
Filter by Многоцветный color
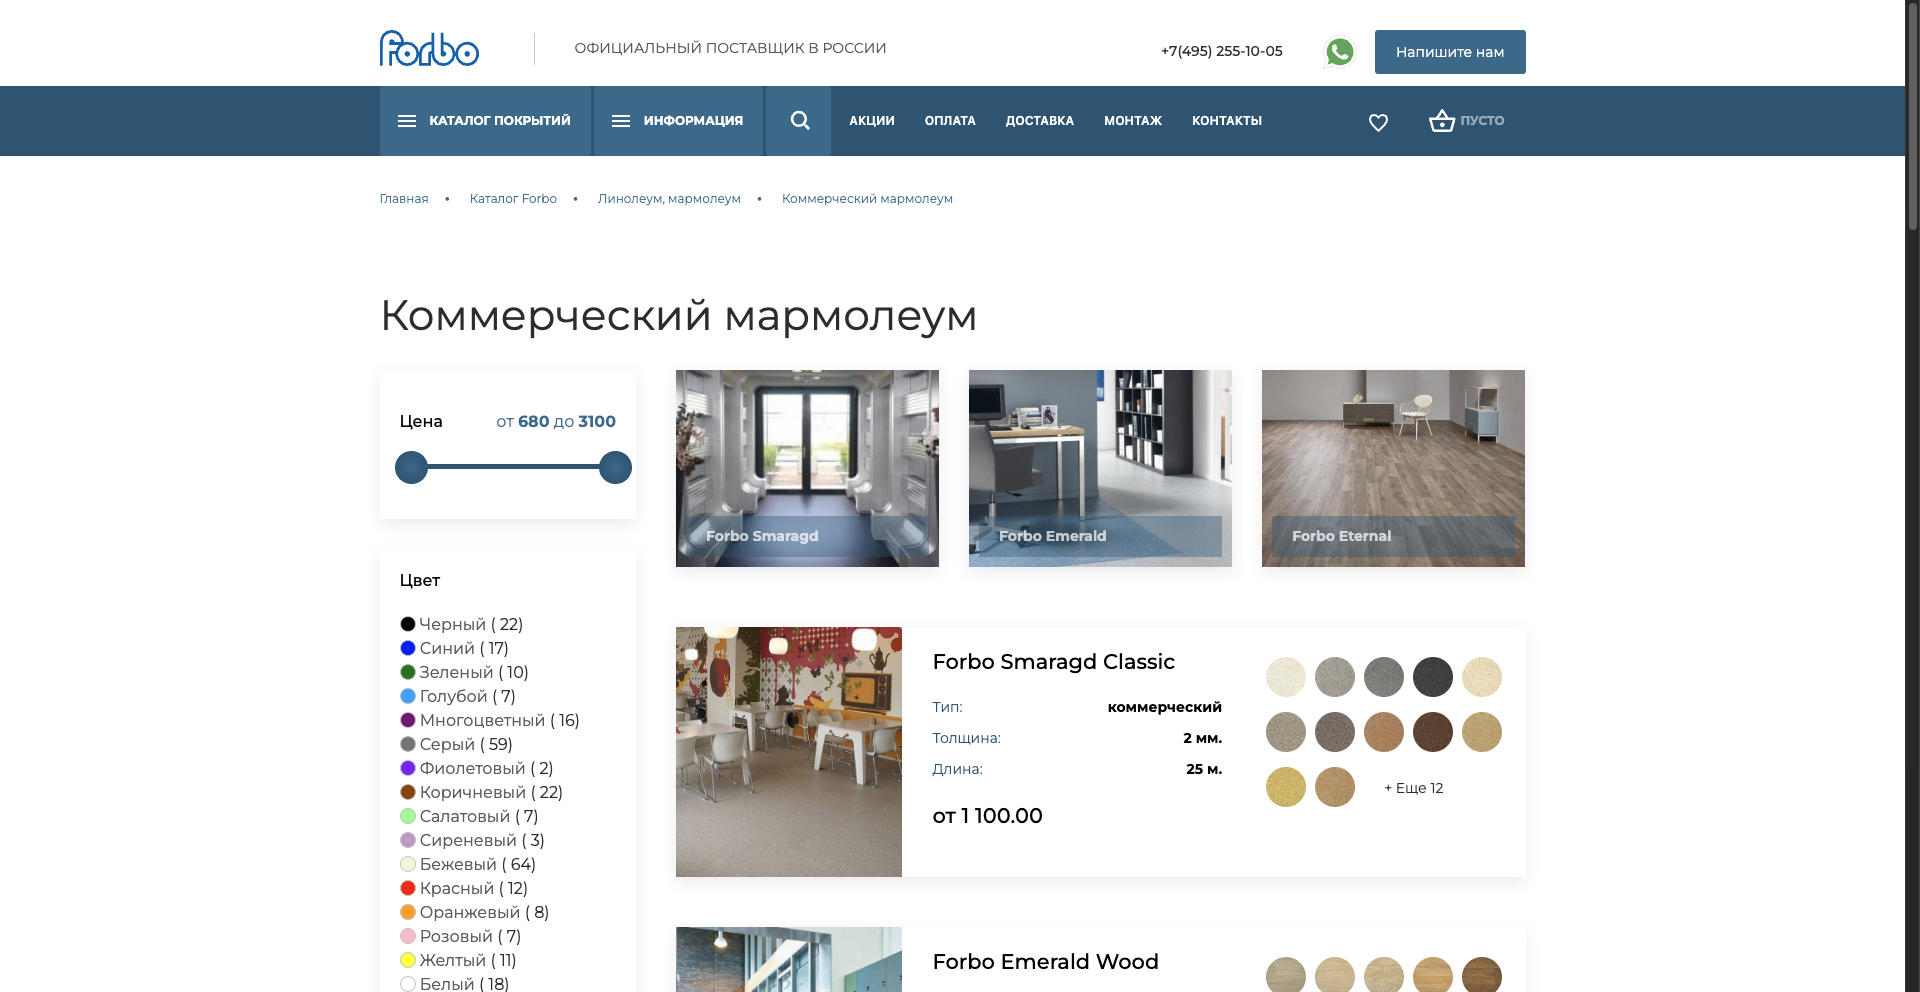[490, 720]
